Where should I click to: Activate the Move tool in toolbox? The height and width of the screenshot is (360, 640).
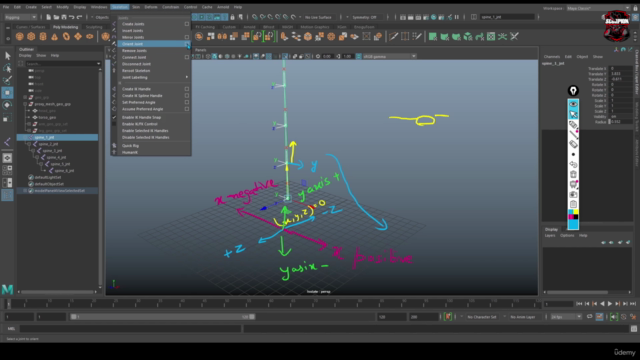pyautogui.click(x=7, y=93)
